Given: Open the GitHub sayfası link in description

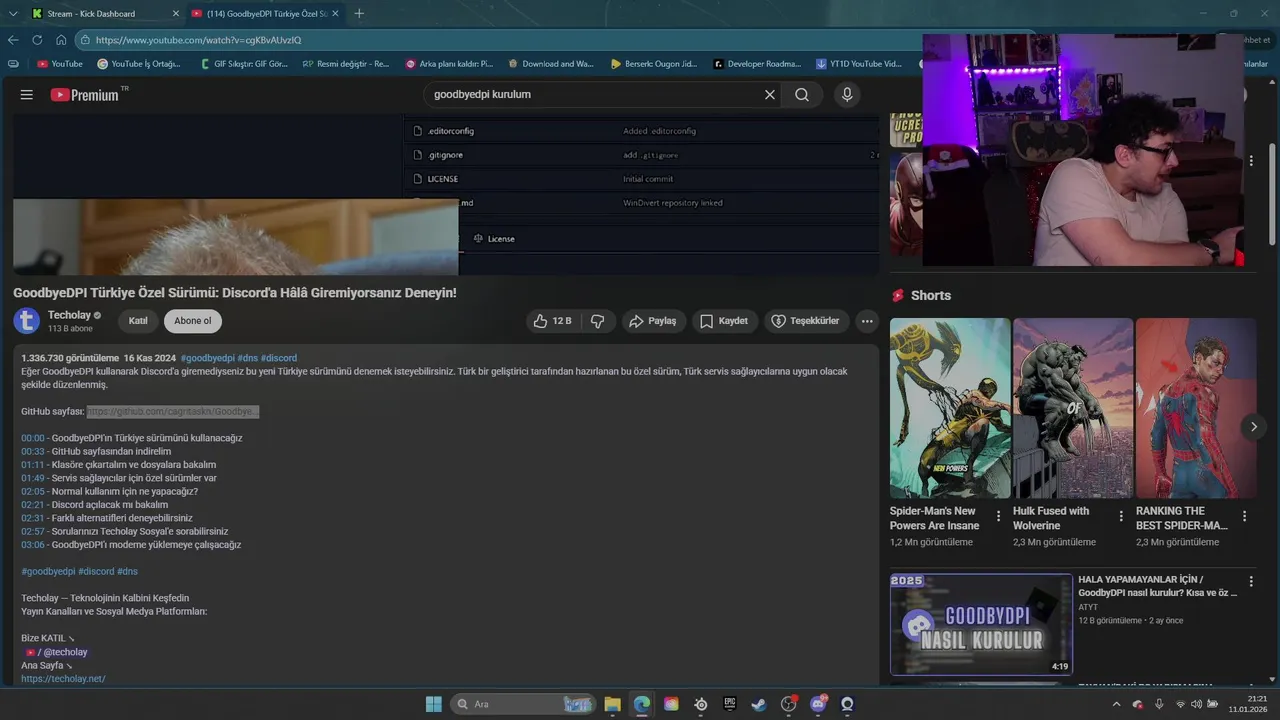Looking at the screenshot, I should (173, 412).
